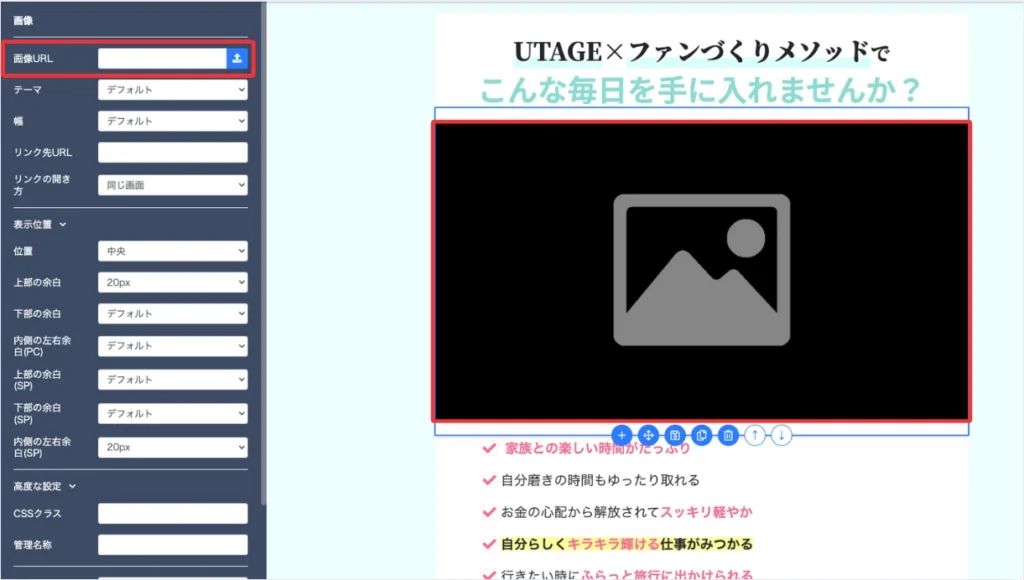Click the move element up arrow icon
The width and height of the screenshot is (1024, 580).
[x=755, y=435]
